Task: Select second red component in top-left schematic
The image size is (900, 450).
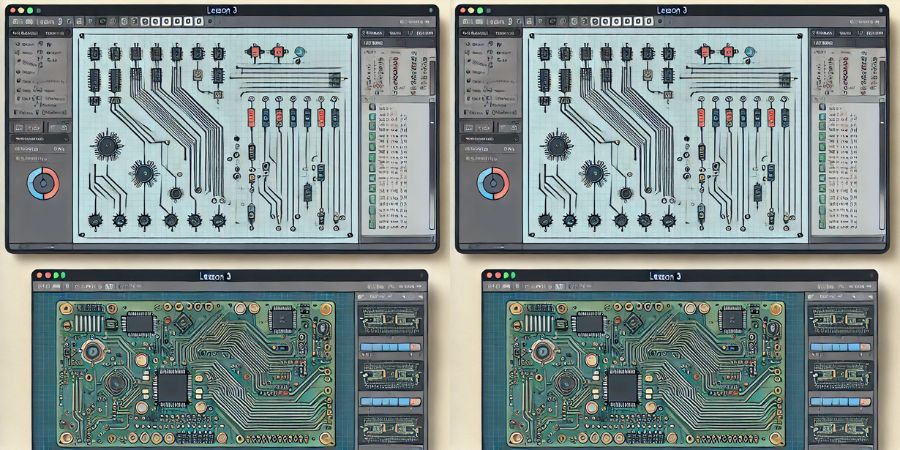Action: point(279,52)
